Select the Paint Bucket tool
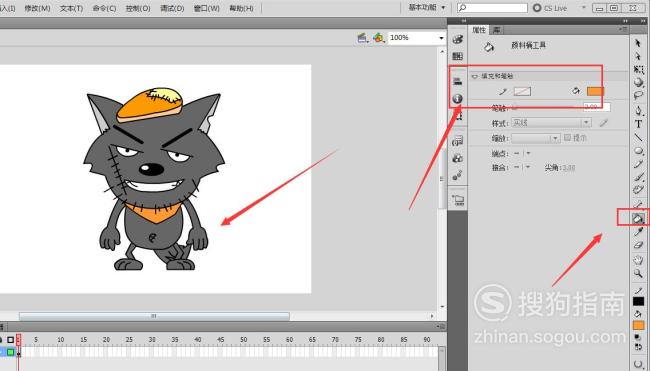 pyautogui.click(x=638, y=218)
